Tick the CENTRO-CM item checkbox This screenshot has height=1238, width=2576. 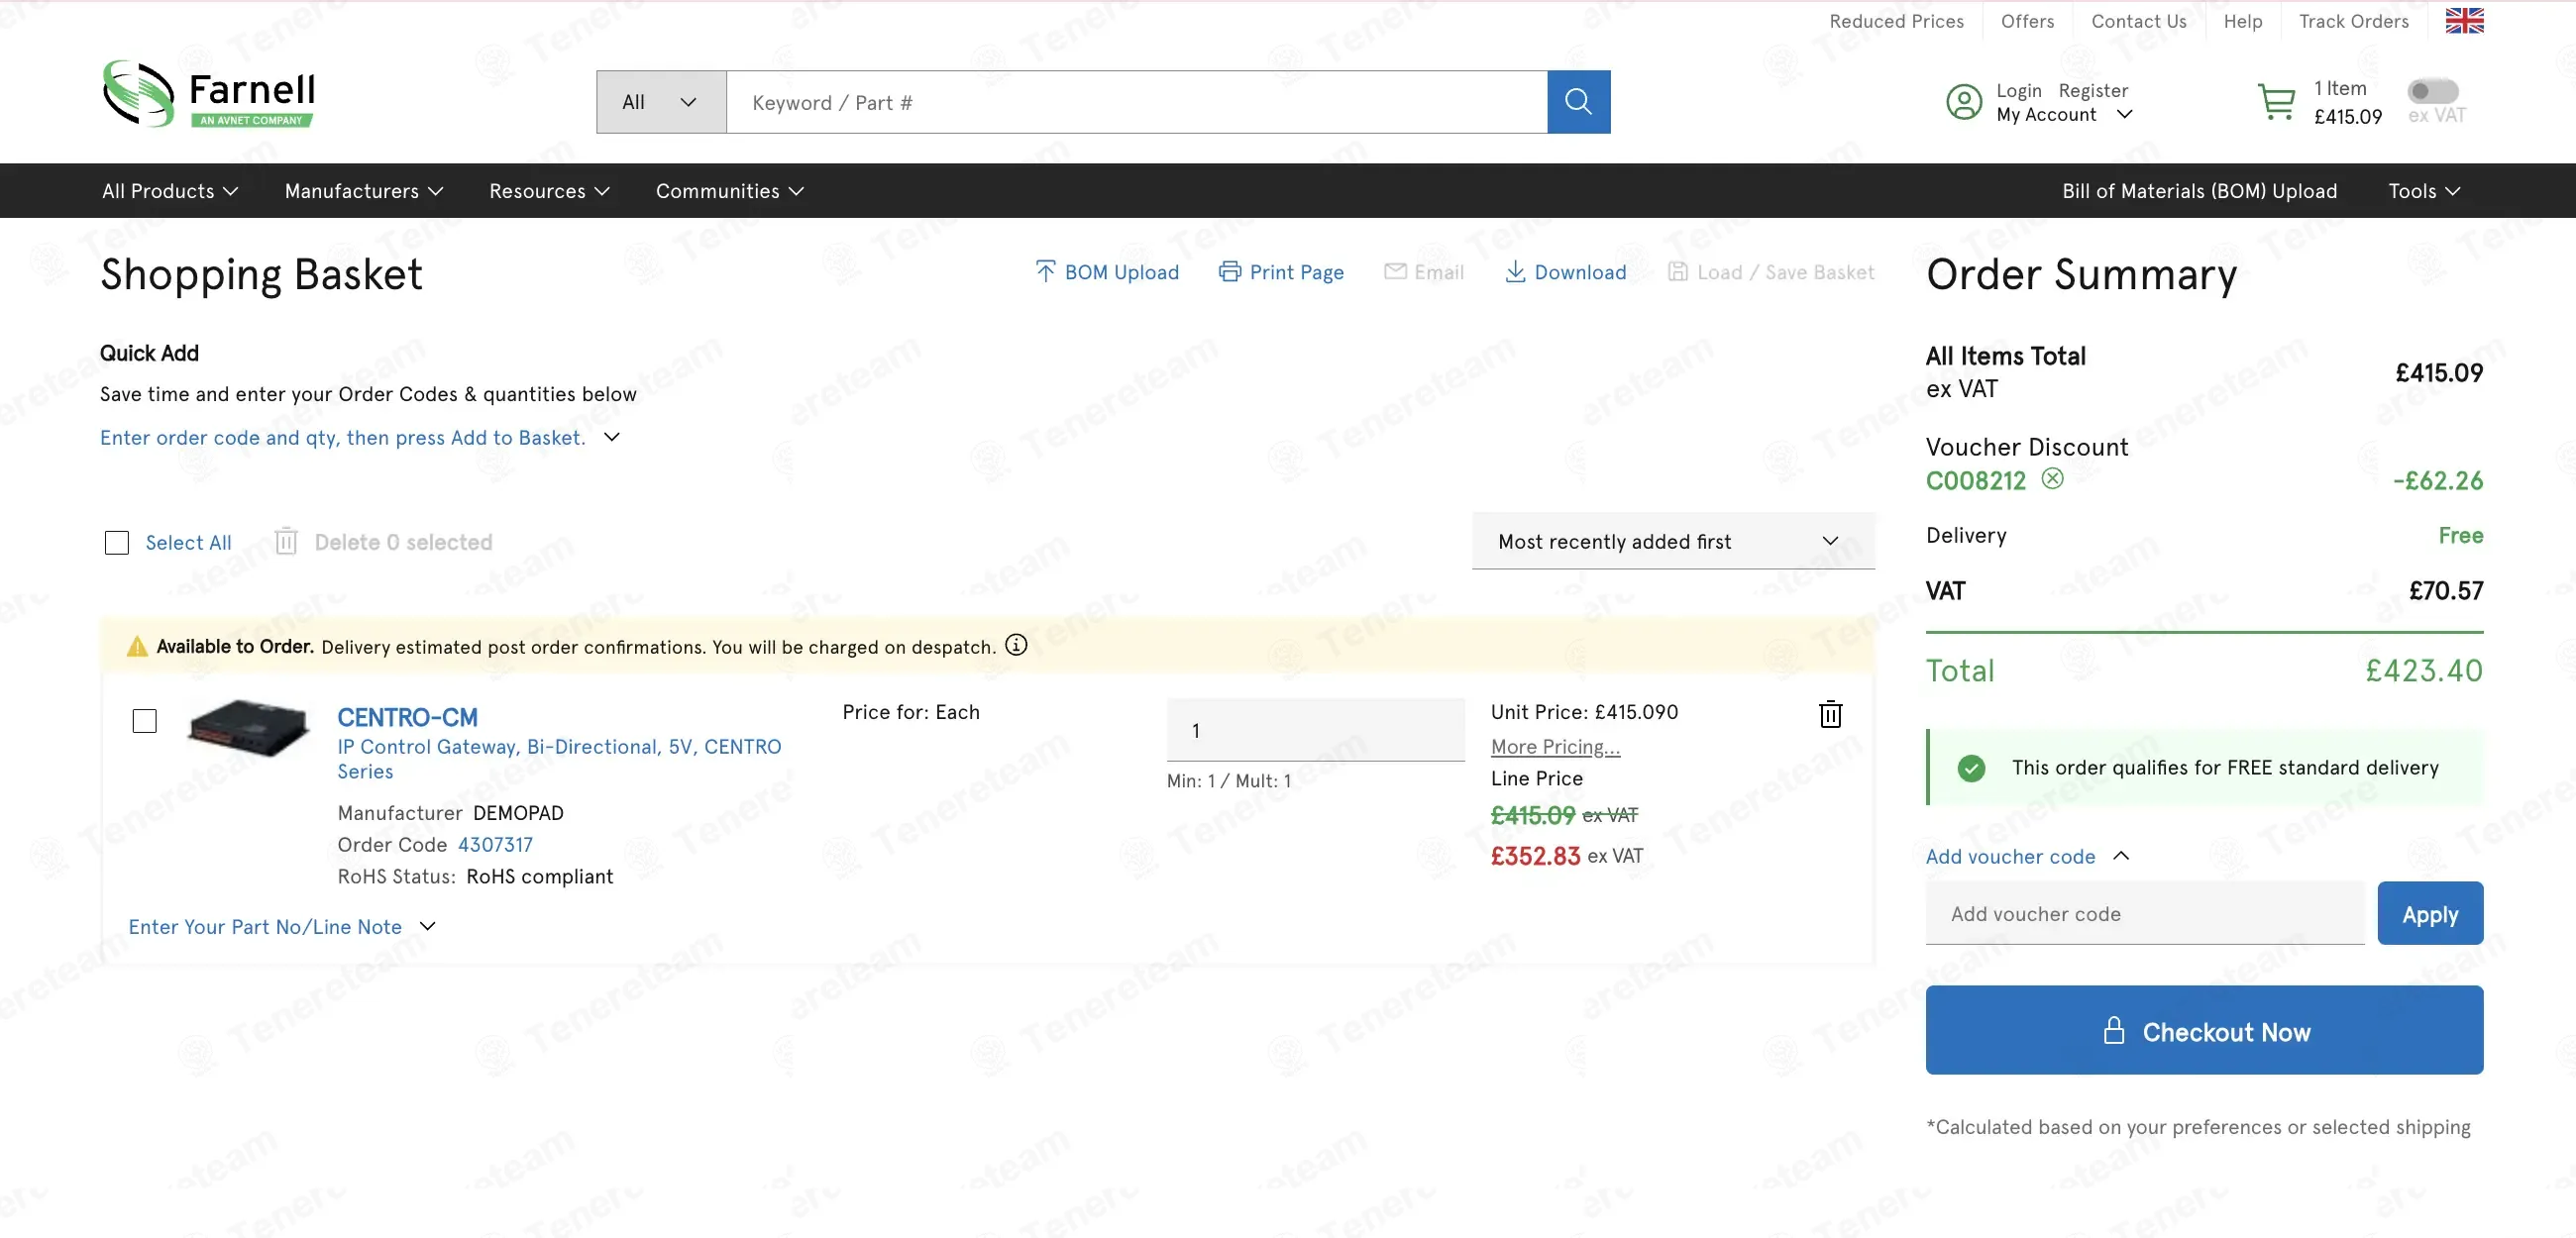point(145,721)
